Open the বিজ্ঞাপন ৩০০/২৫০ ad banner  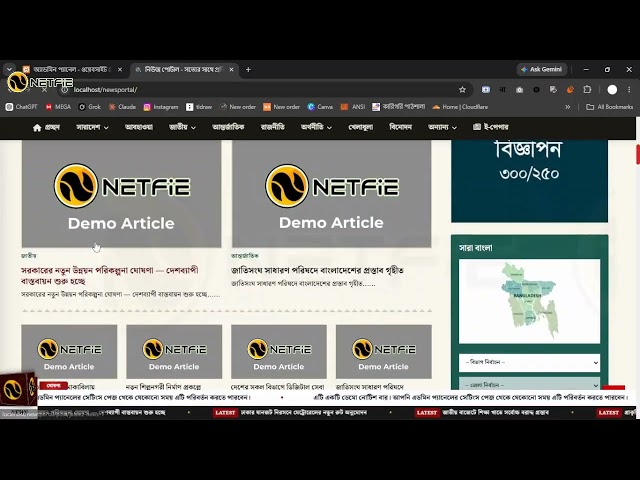(529, 181)
